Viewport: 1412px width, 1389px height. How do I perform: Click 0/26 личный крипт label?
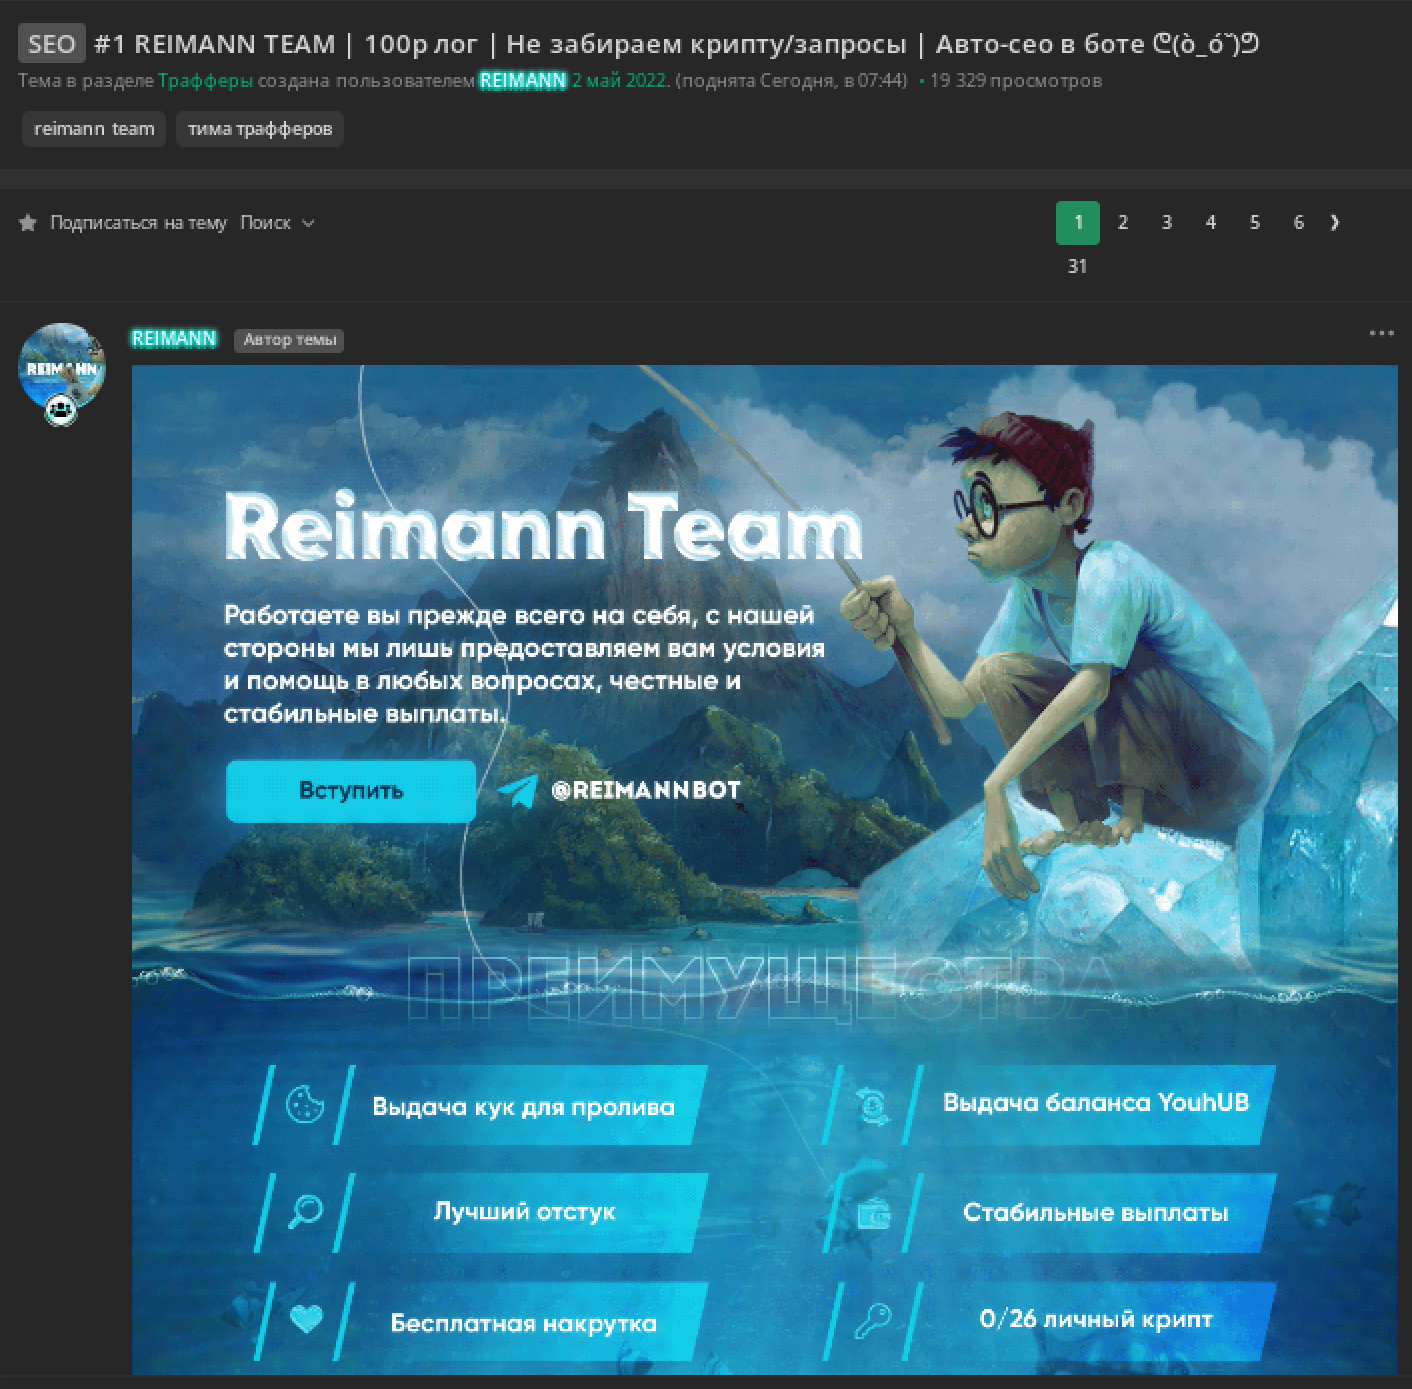tap(1096, 1320)
